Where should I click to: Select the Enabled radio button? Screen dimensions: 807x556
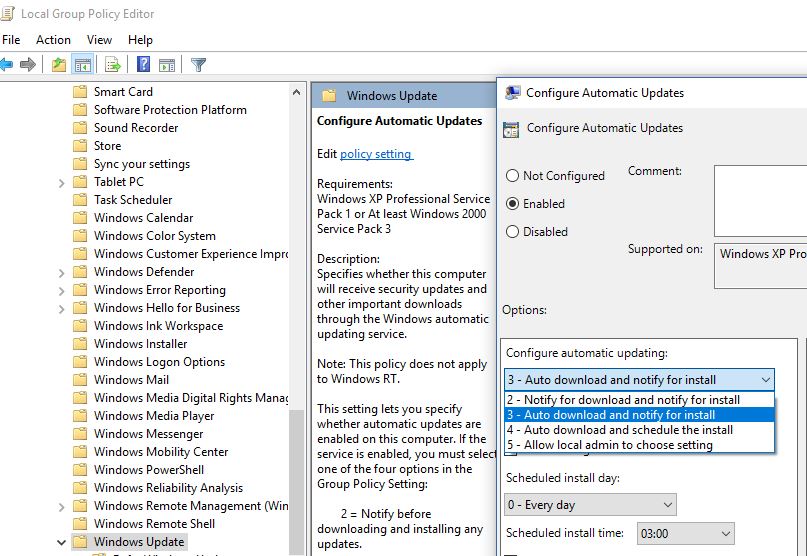pyautogui.click(x=512, y=204)
